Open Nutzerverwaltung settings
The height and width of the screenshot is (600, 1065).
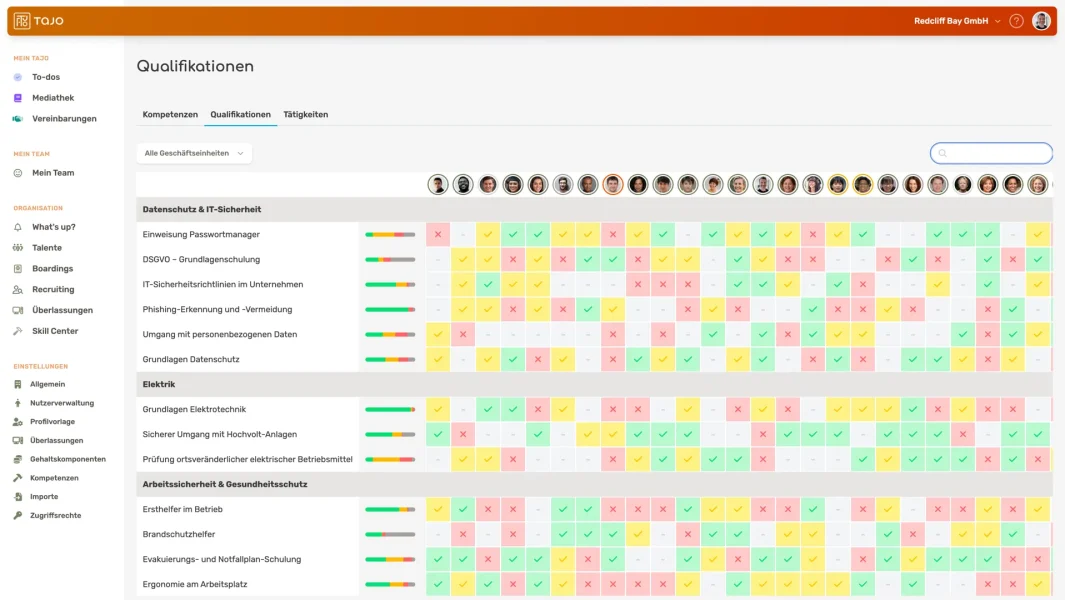(x=62, y=403)
